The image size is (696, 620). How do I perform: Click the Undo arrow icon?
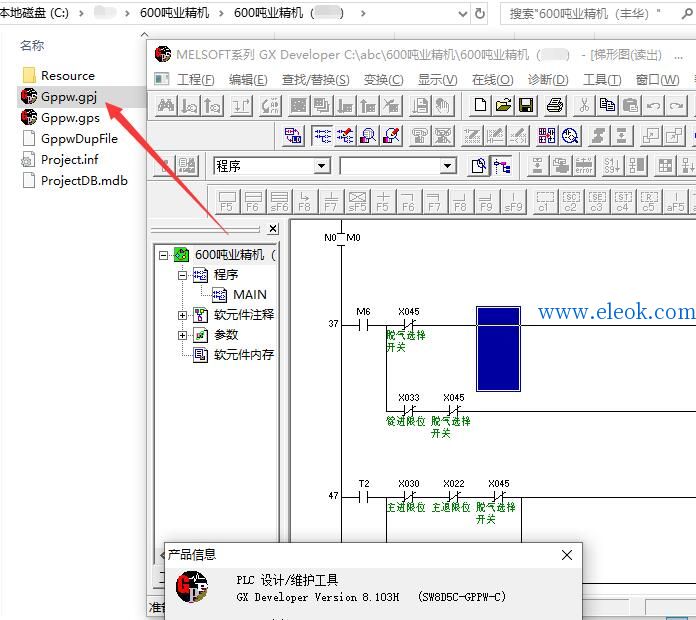tap(653, 106)
